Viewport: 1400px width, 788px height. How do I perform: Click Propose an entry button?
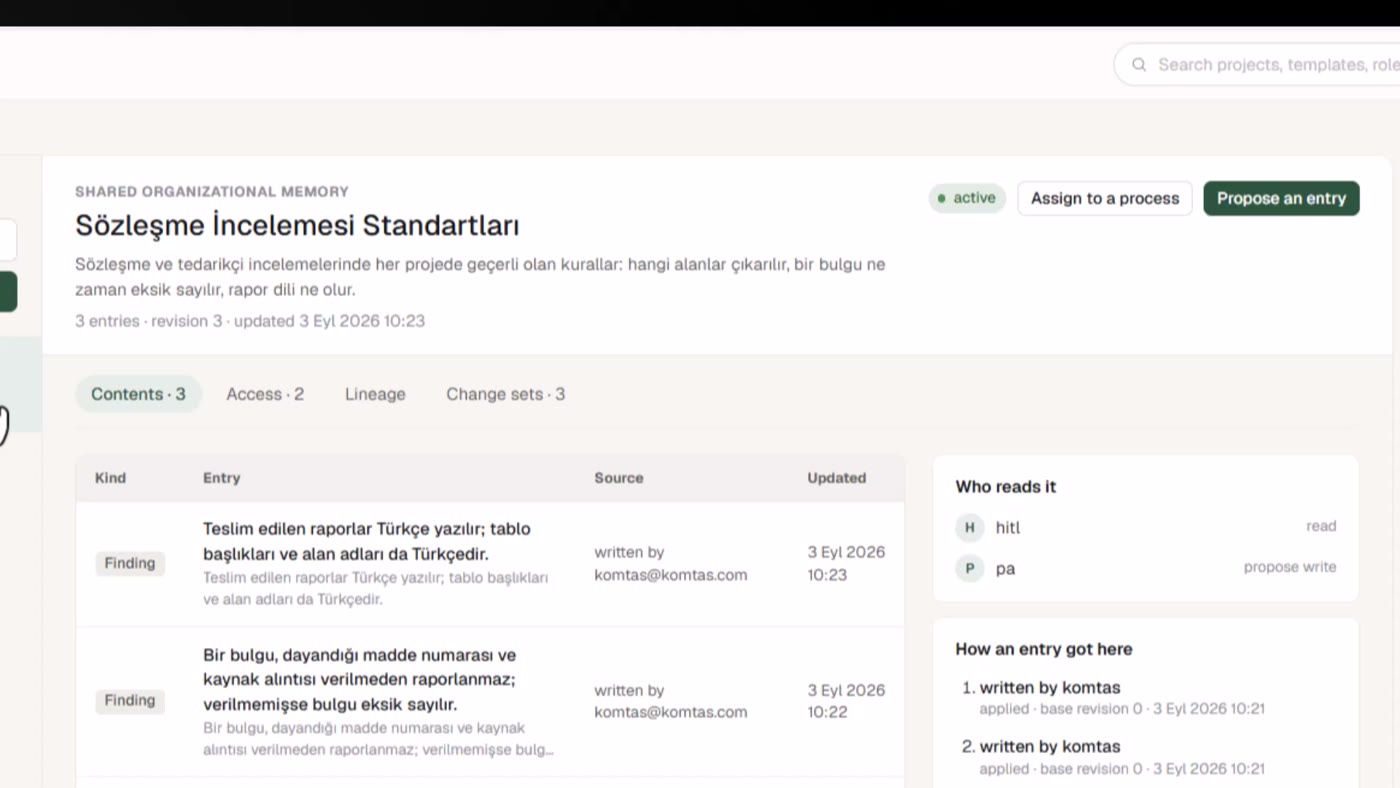1281,198
